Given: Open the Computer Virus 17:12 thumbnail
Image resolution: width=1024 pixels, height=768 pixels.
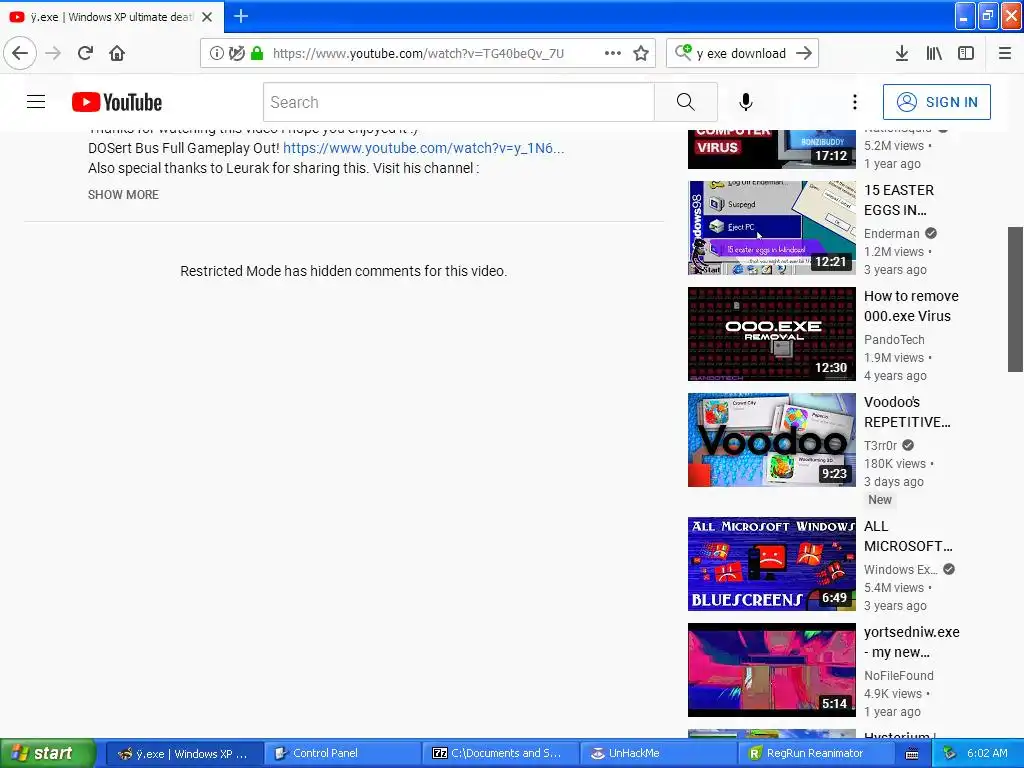Looking at the screenshot, I should pyautogui.click(x=771, y=149).
